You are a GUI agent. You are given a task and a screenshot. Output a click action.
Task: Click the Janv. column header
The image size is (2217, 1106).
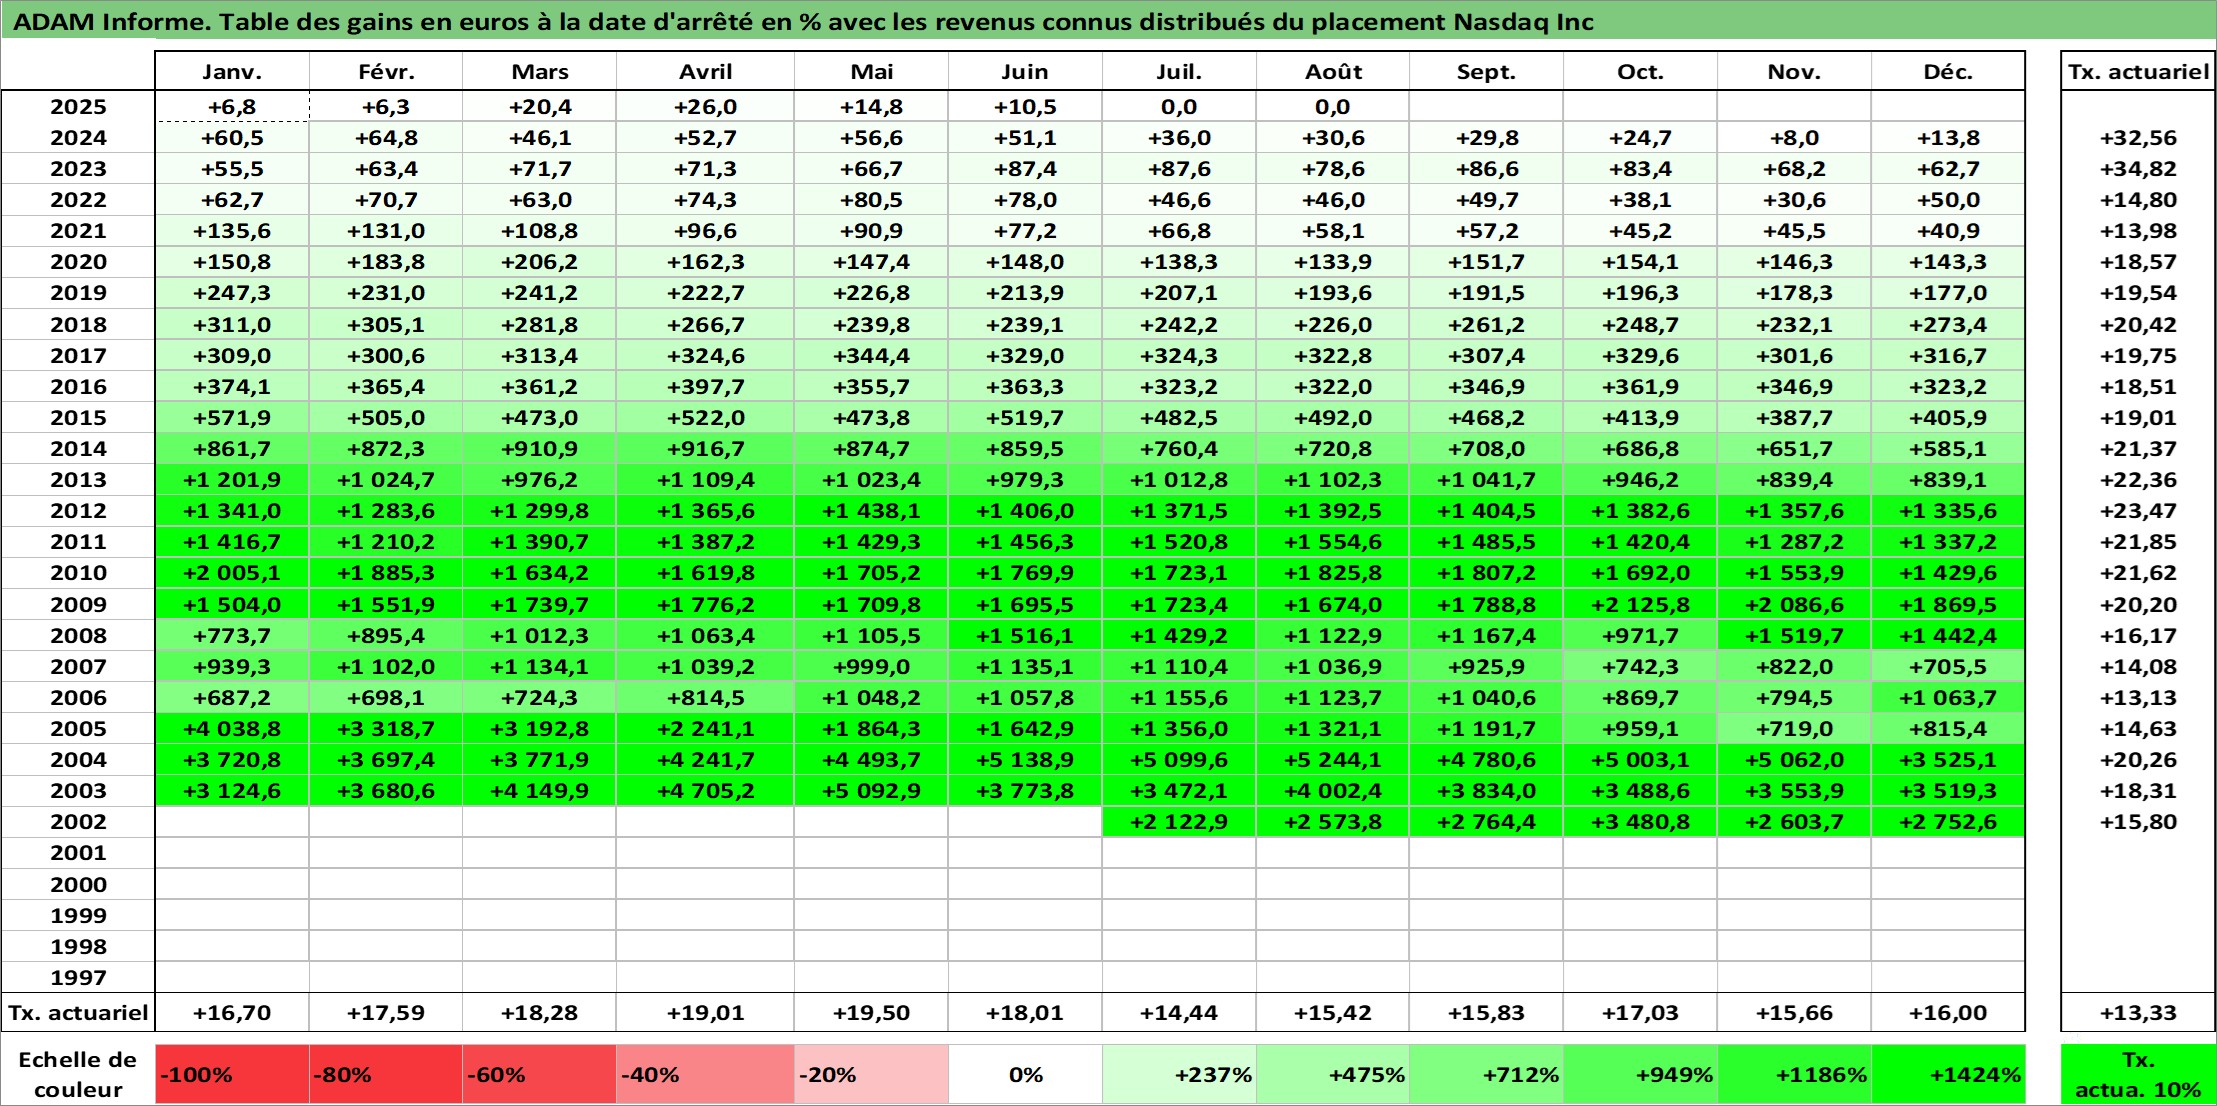click(232, 71)
